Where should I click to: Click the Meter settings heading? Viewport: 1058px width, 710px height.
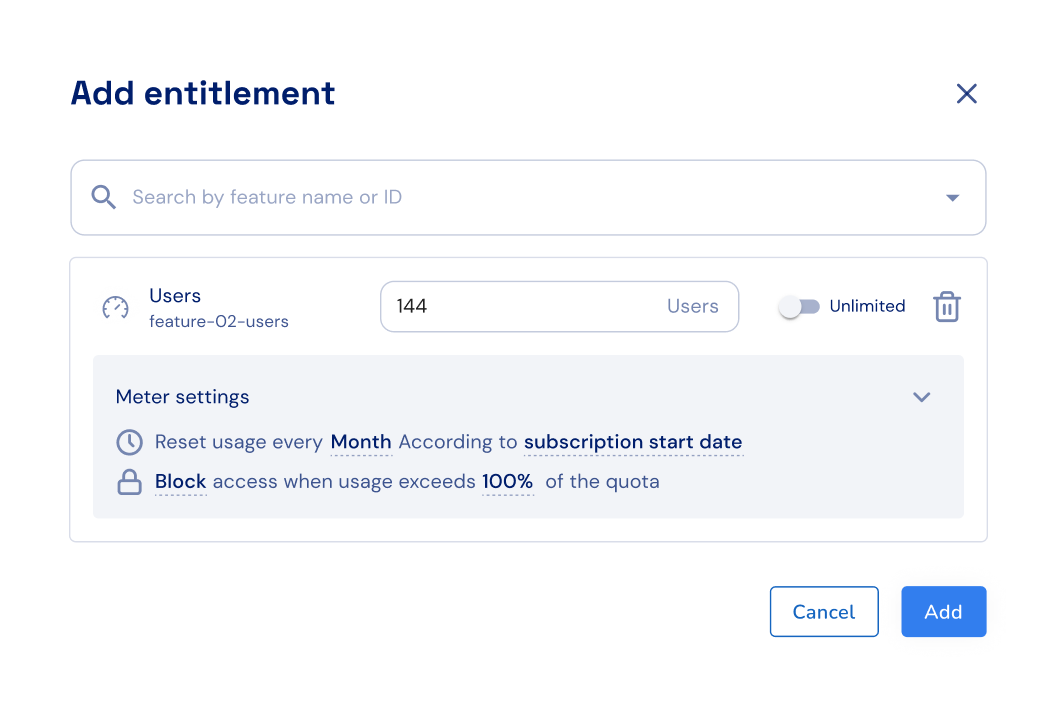[x=183, y=397]
